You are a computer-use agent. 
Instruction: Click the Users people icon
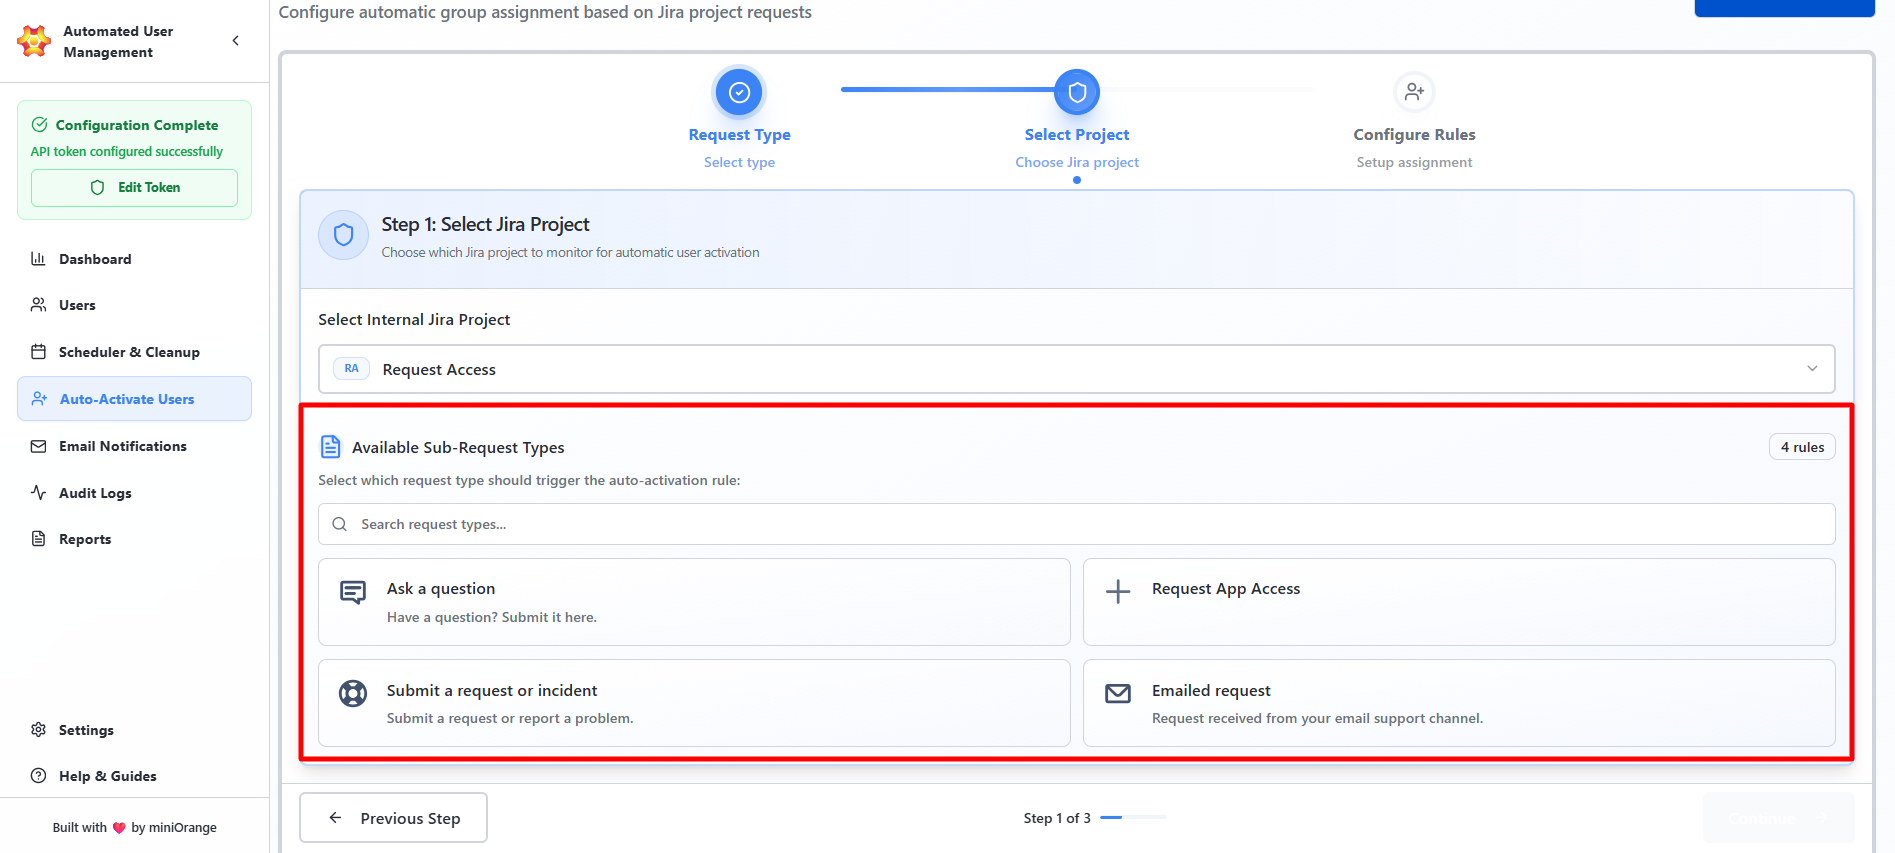(x=39, y=305)
